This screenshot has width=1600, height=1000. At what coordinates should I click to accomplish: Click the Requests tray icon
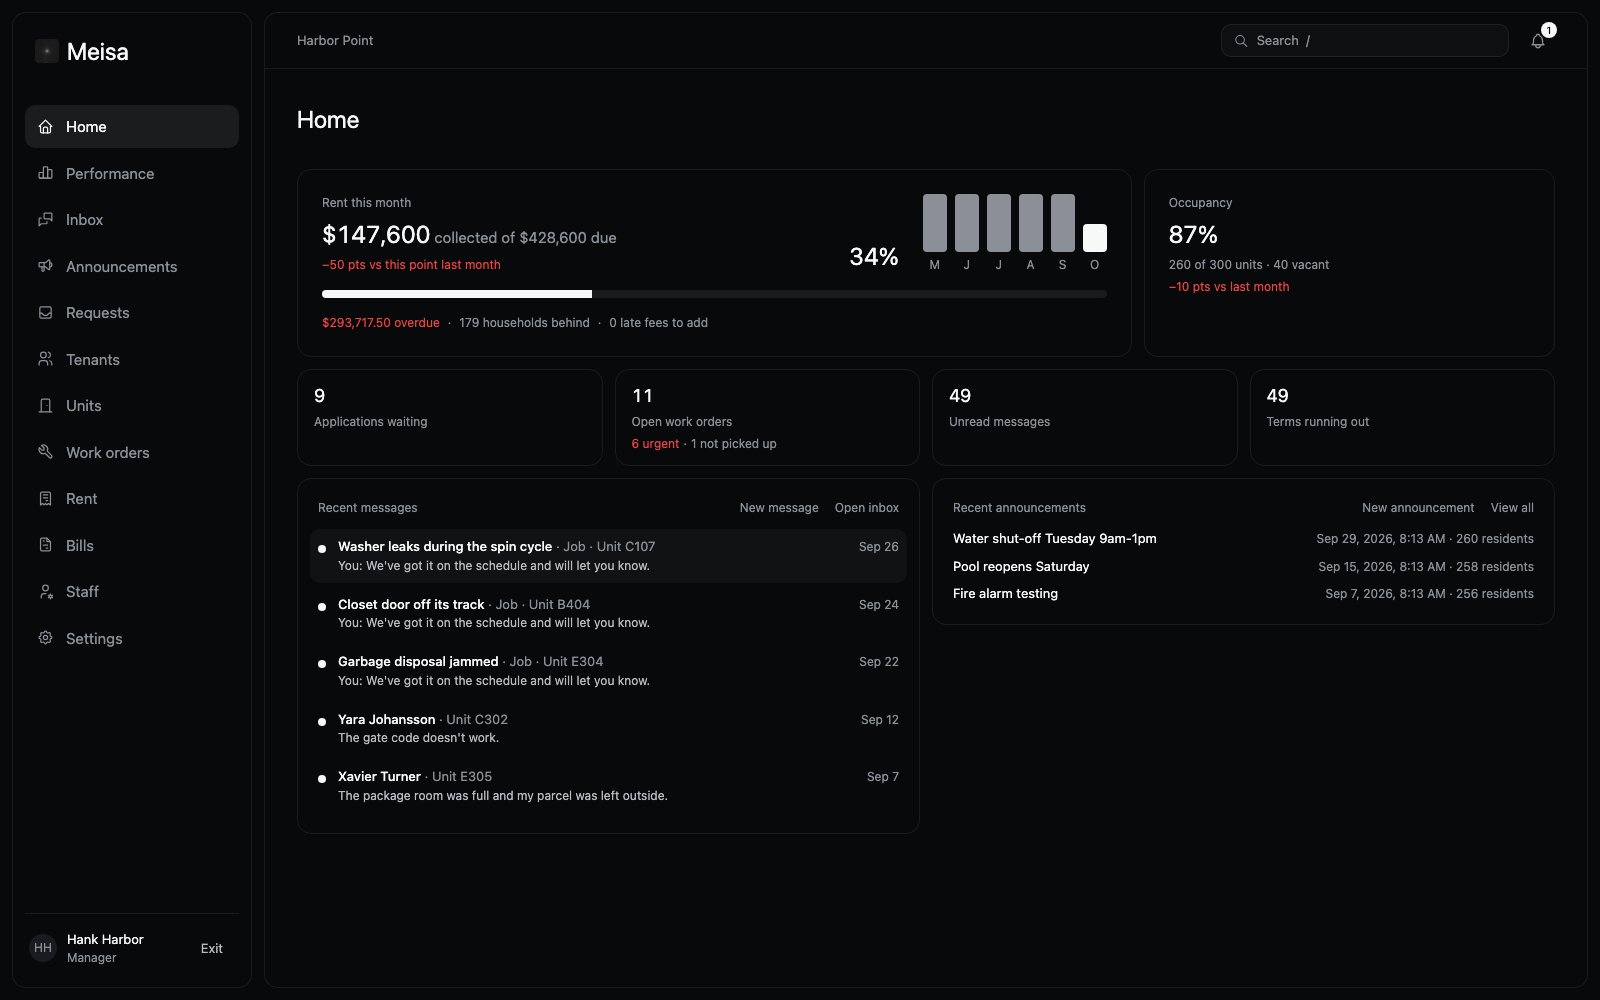[x=45, y=313]
